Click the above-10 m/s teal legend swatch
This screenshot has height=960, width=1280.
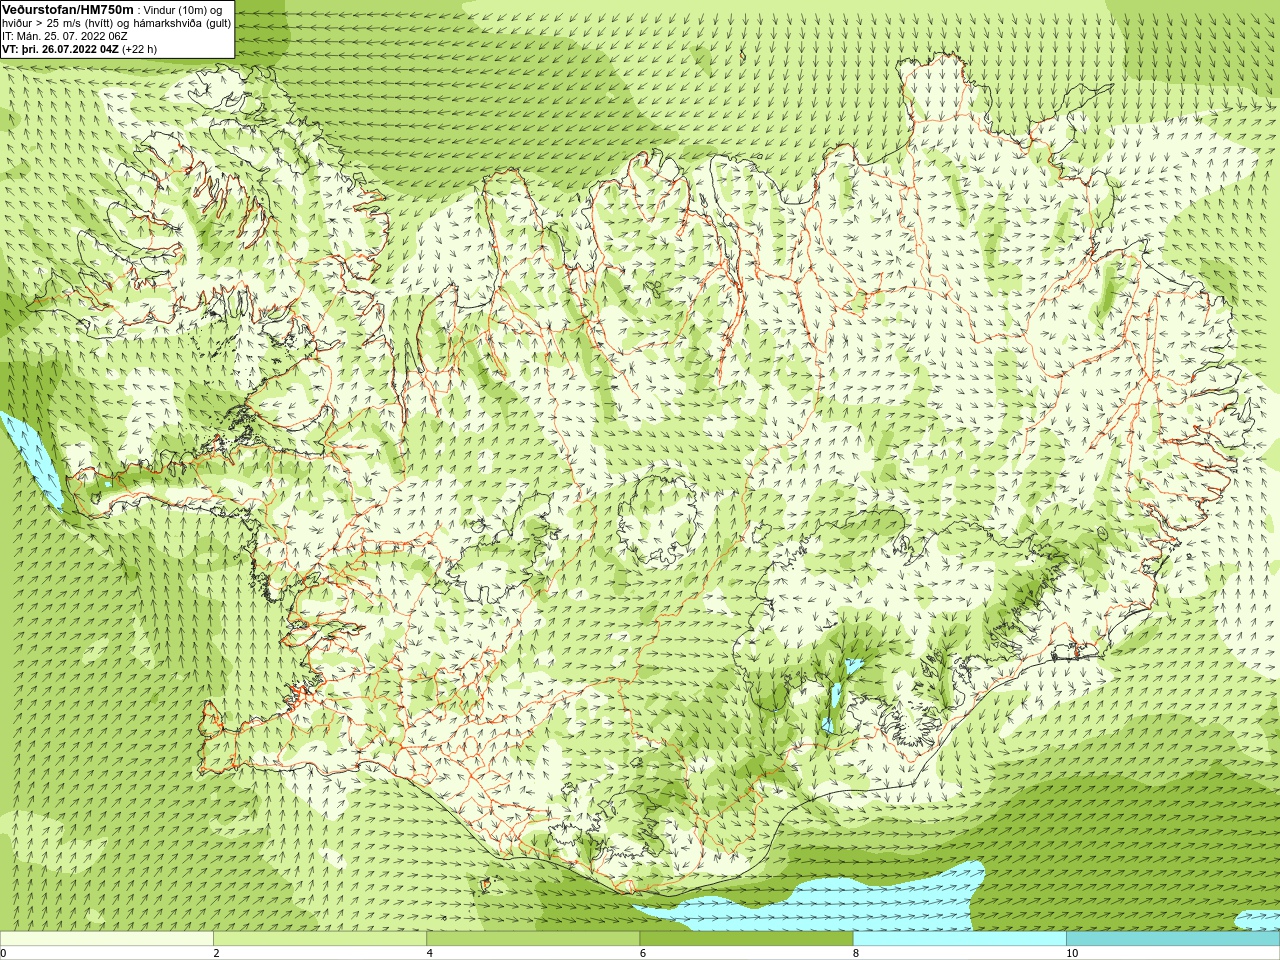pyautogui.click(x=1173, y=939)
